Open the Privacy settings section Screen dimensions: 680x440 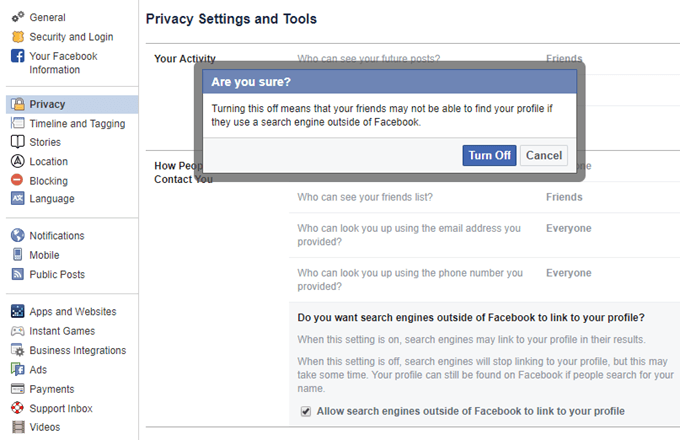[x=47, y=104]
